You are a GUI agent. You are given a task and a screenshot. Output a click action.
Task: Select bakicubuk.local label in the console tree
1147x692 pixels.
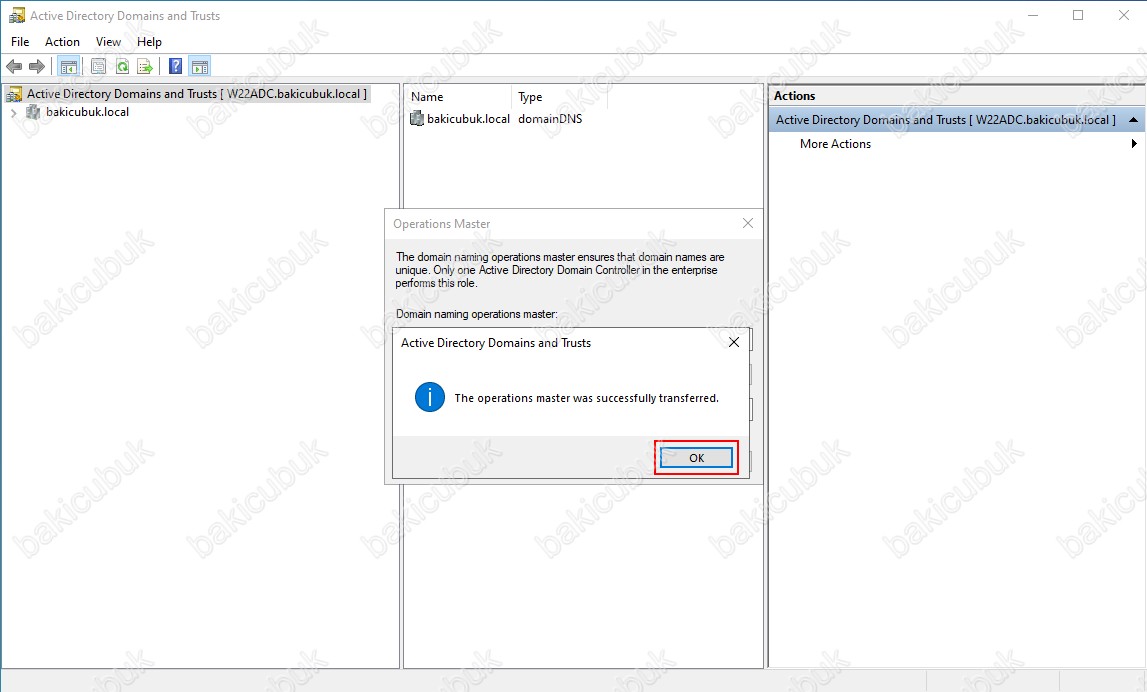click(87, 112)
